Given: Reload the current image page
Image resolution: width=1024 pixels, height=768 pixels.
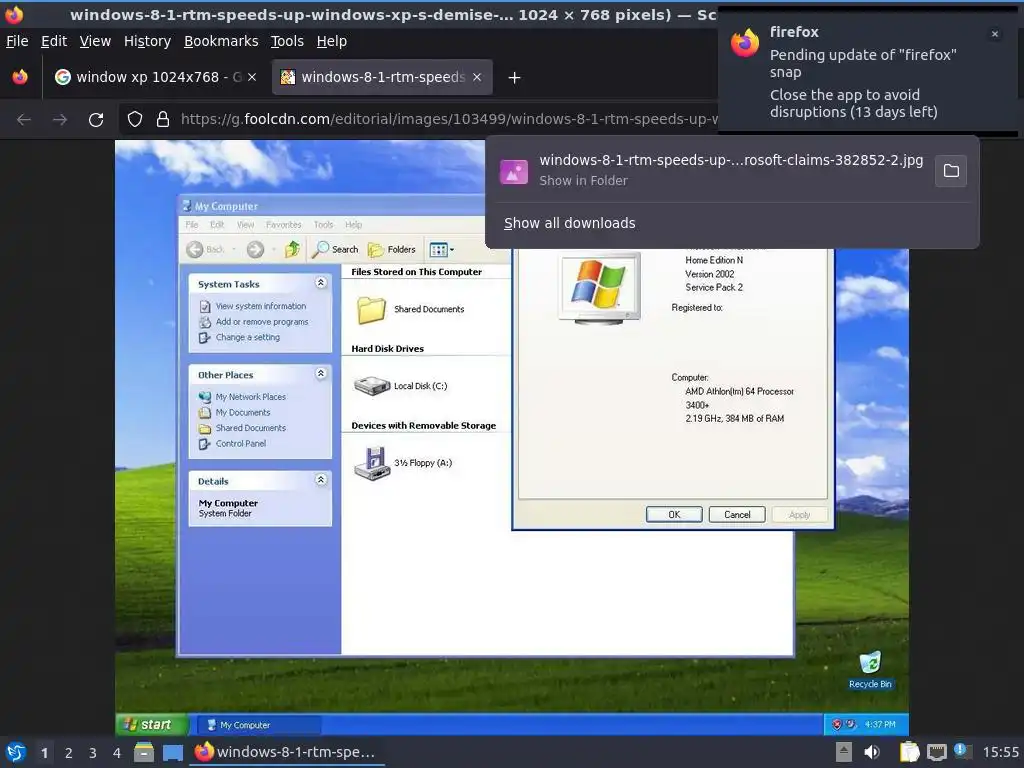Looking at the screenshot, I should click(96, 120).
